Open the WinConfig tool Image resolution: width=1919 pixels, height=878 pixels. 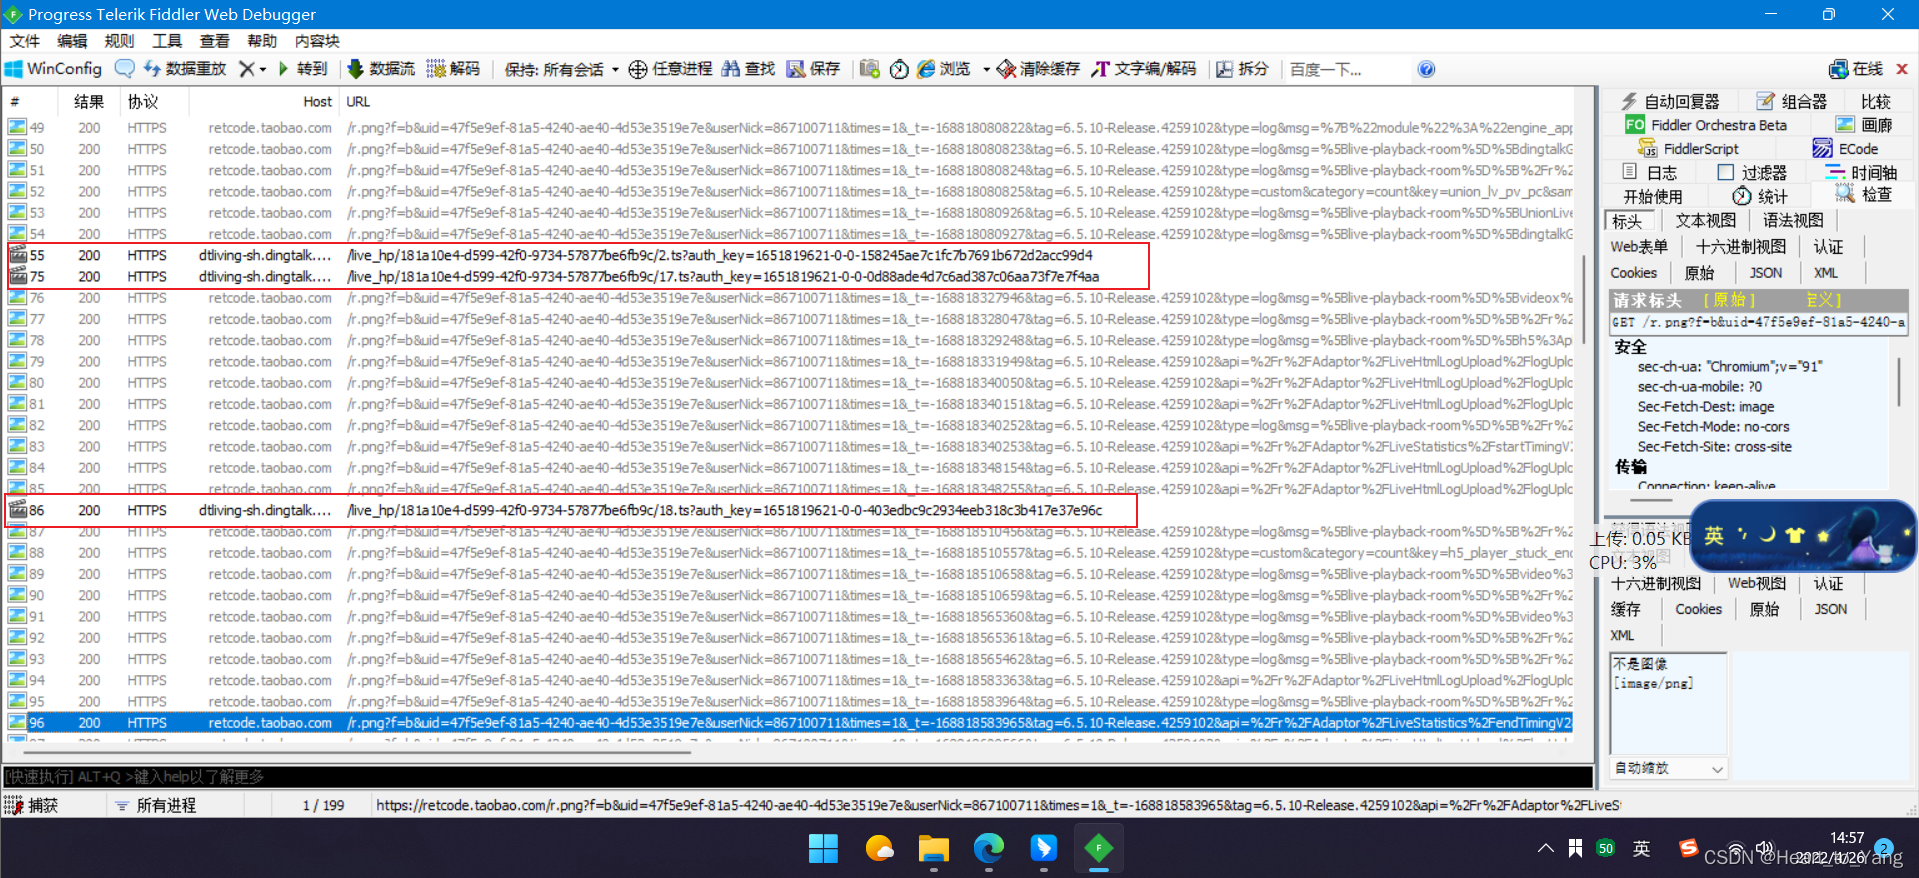point(53,69)
